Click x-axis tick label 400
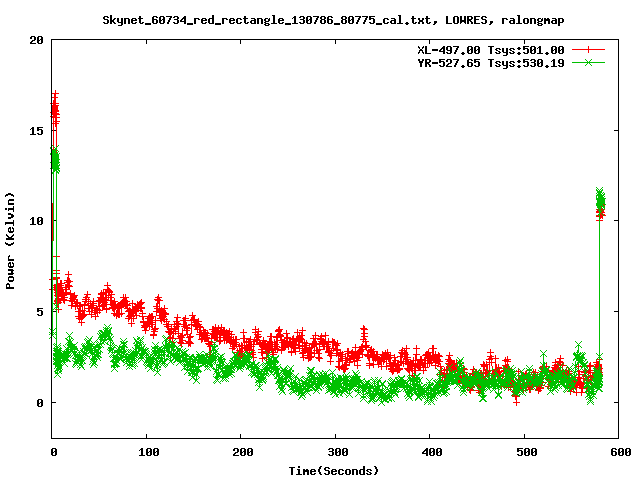The width and height of the screenshot is (640, 480). [431, 452]
